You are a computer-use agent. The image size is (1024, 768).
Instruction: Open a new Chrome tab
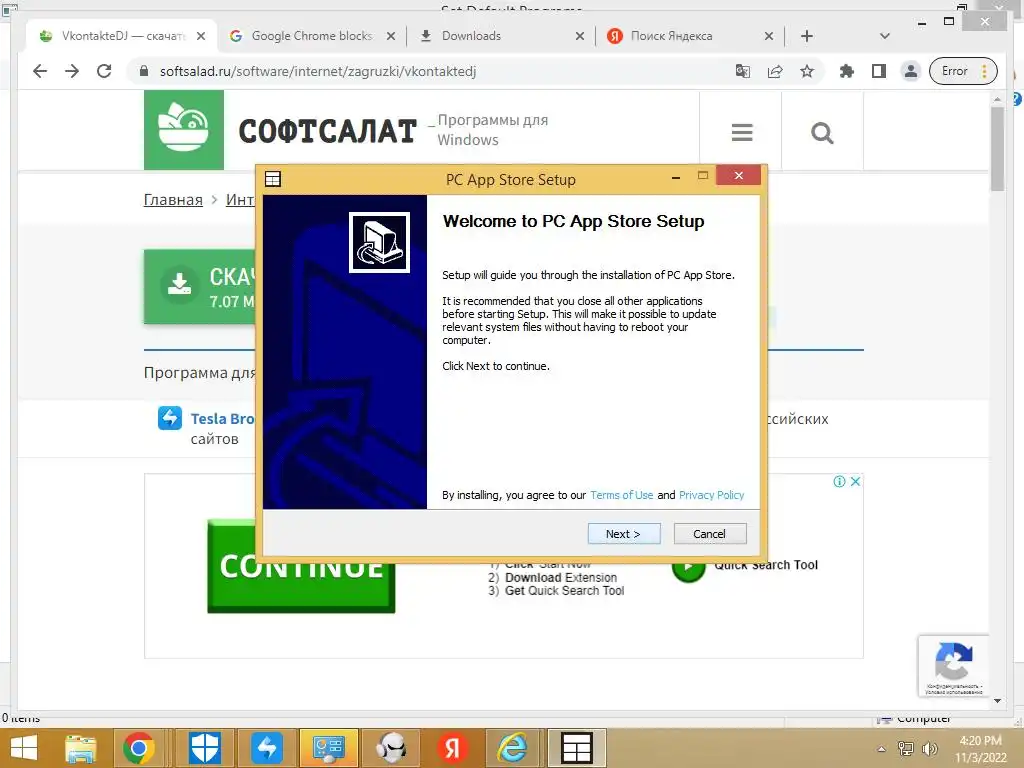[807, 36]
